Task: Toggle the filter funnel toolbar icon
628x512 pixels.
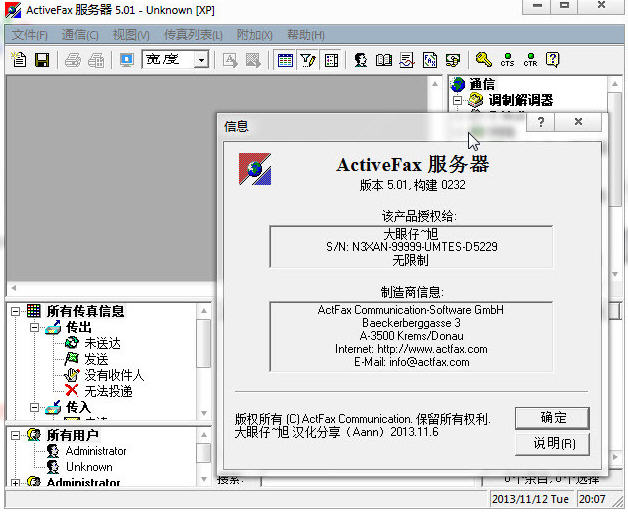Action: point(308,60)
